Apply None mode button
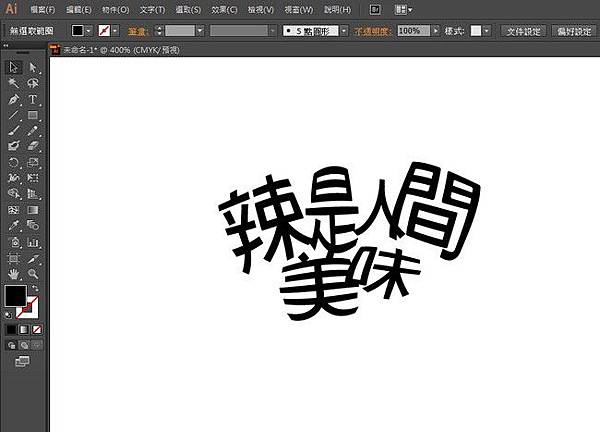Screen dimensions: 600x432 pyautogui.click(x=37, y=329)
